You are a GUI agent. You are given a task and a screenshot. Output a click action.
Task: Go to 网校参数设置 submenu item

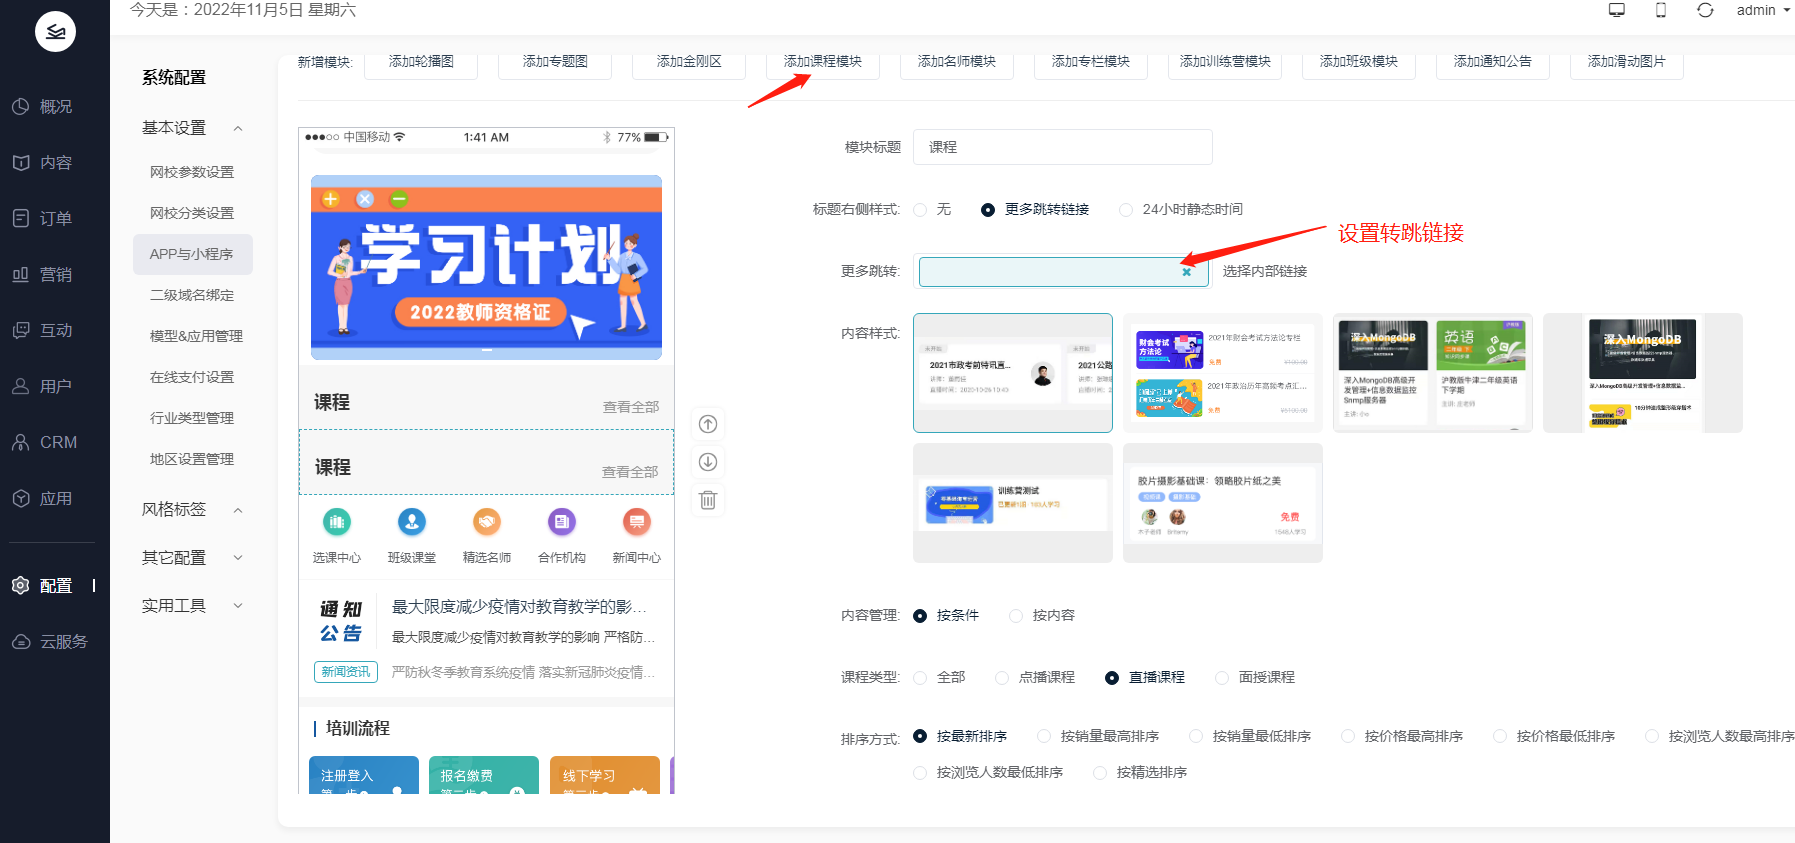[x=192, y=172]
